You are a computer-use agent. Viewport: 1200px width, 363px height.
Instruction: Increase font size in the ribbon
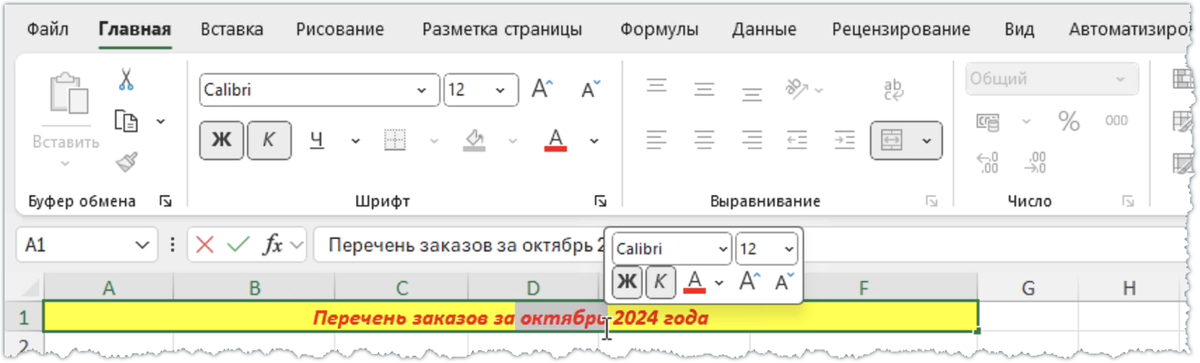[542, 89]
